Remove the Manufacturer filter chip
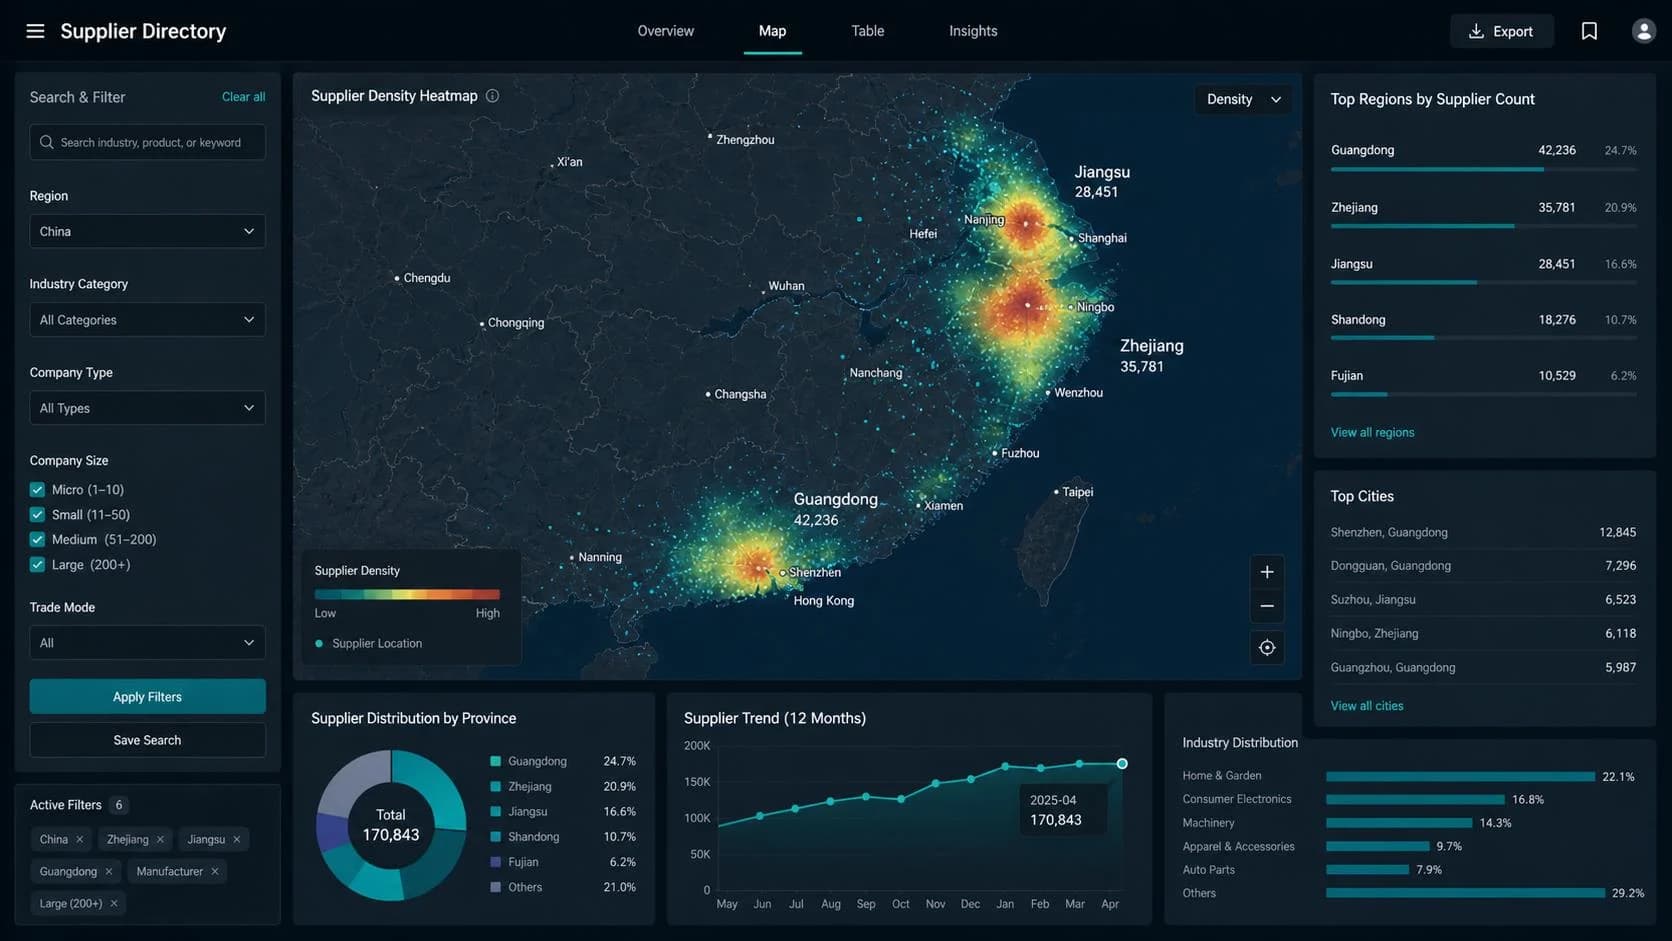1672x941 pixels. click(x=215, y=871)
